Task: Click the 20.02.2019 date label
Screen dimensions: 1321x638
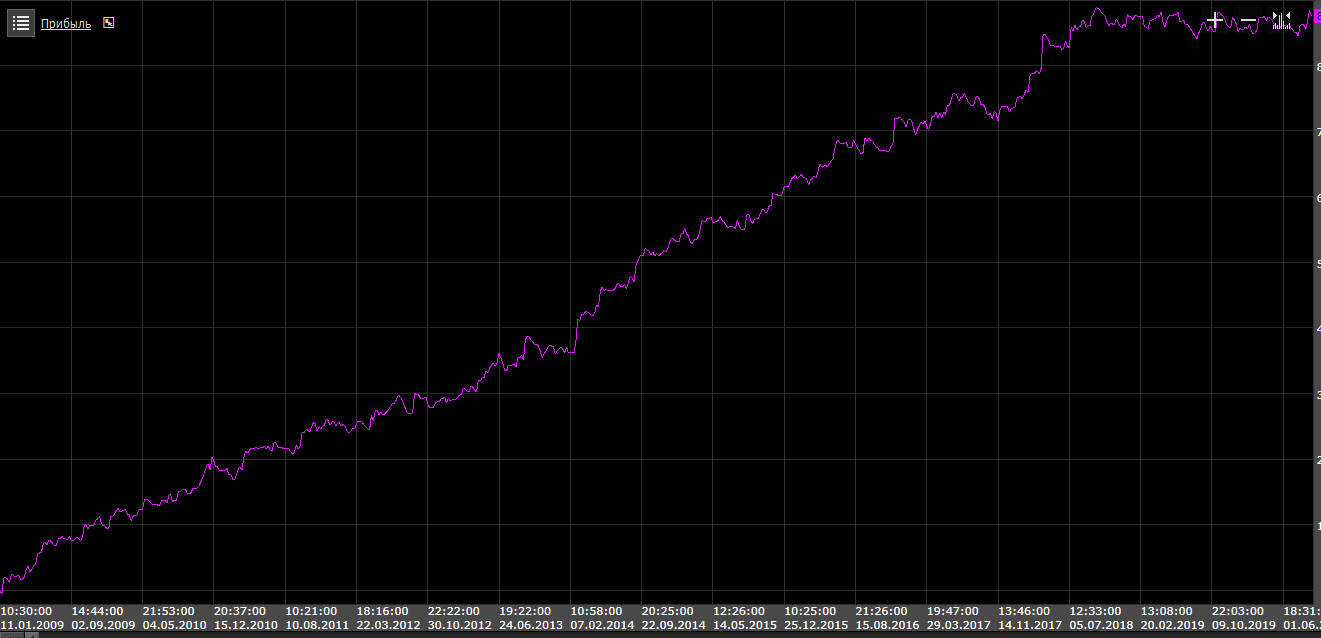Action: (x=1172, y=624)
